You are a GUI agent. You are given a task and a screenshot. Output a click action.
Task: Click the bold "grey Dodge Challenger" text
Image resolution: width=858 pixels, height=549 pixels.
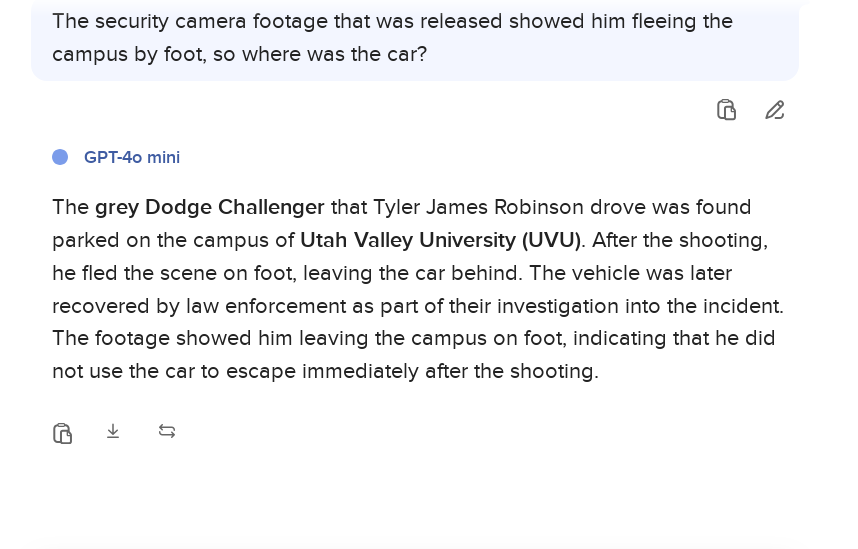pyautogui.click(x=209, y=207)
